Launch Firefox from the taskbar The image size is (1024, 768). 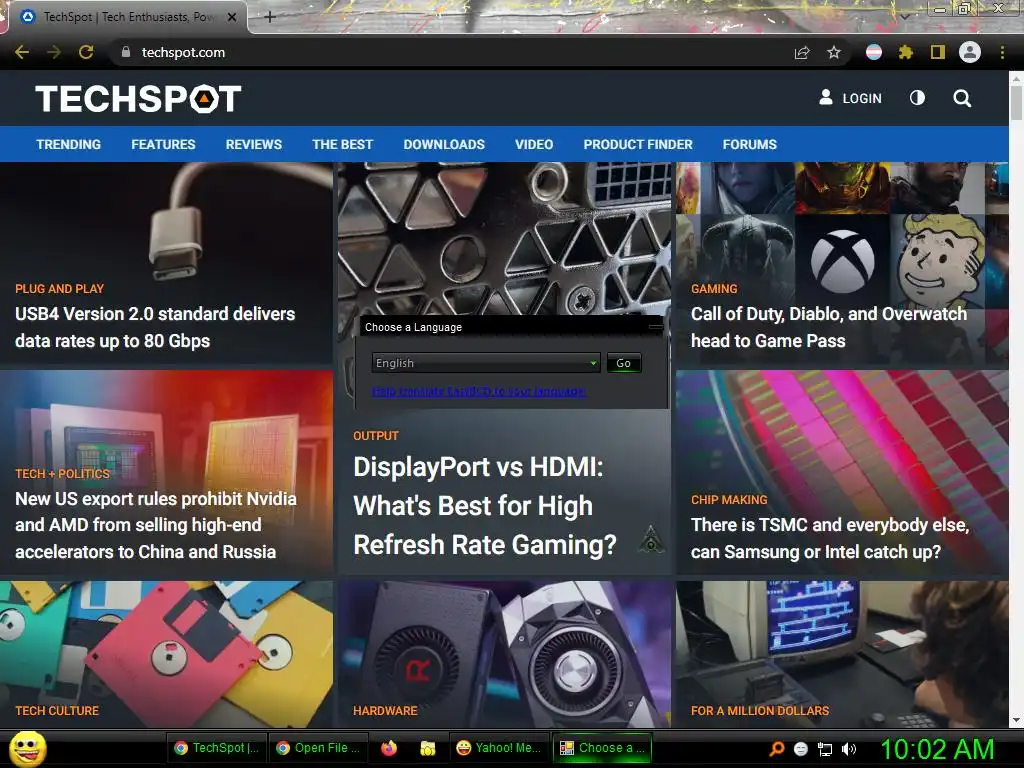tap(389, 748)
